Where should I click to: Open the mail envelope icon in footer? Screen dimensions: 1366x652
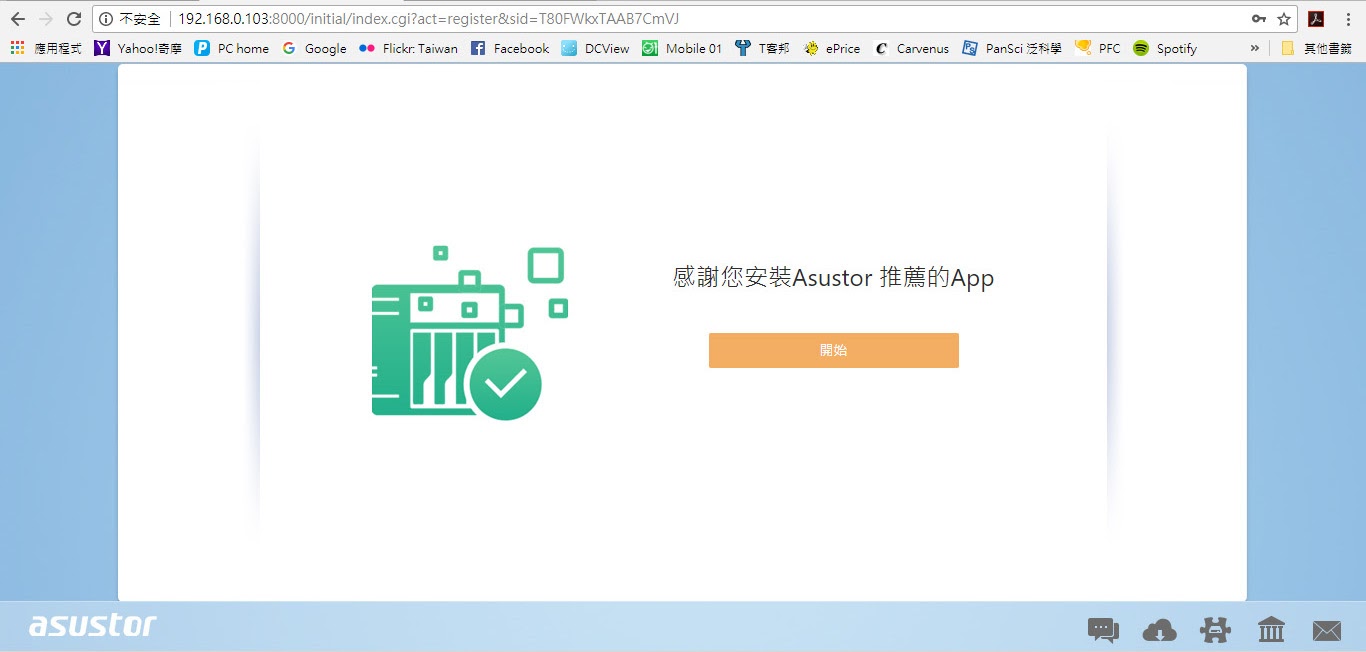coord(1327,631)
